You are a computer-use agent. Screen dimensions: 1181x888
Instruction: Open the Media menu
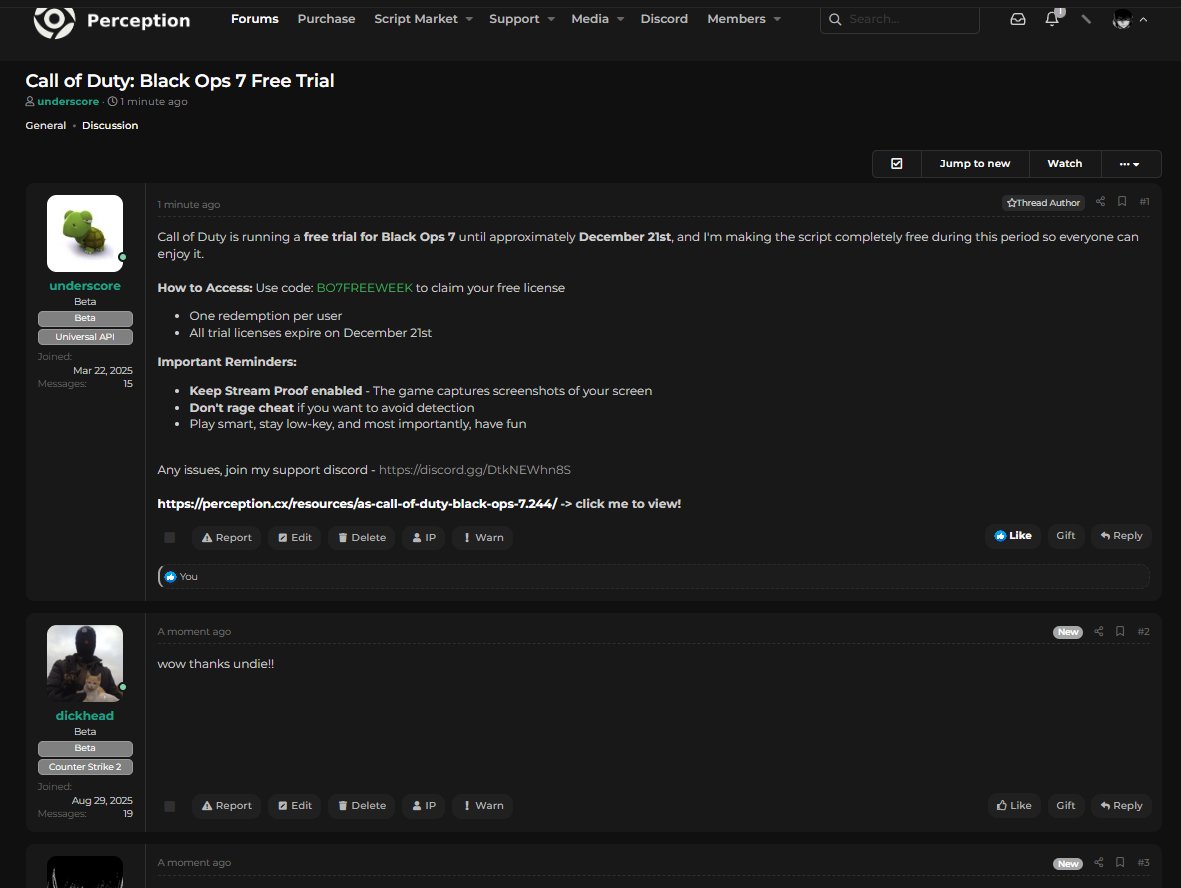tap(590, 19)
